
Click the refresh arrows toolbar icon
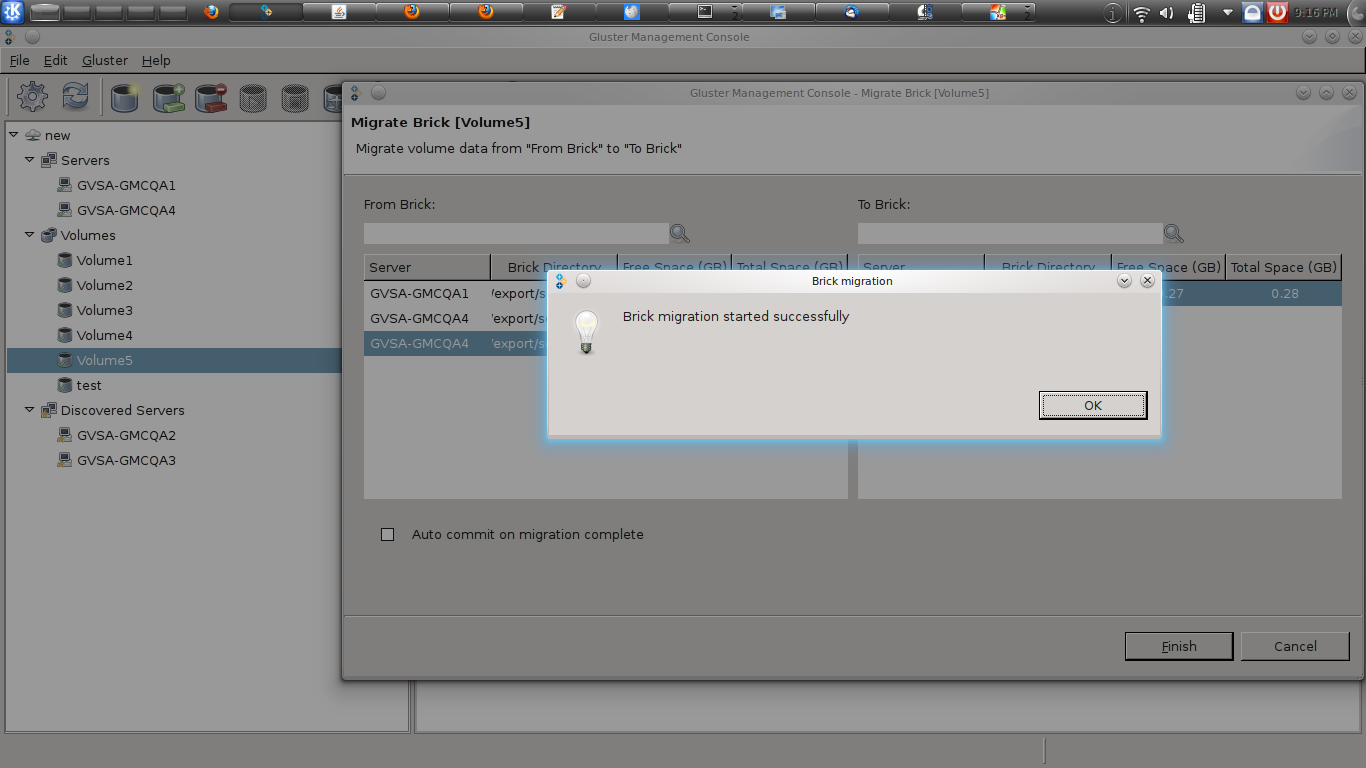pyautogui.click(x=76, y=97)
